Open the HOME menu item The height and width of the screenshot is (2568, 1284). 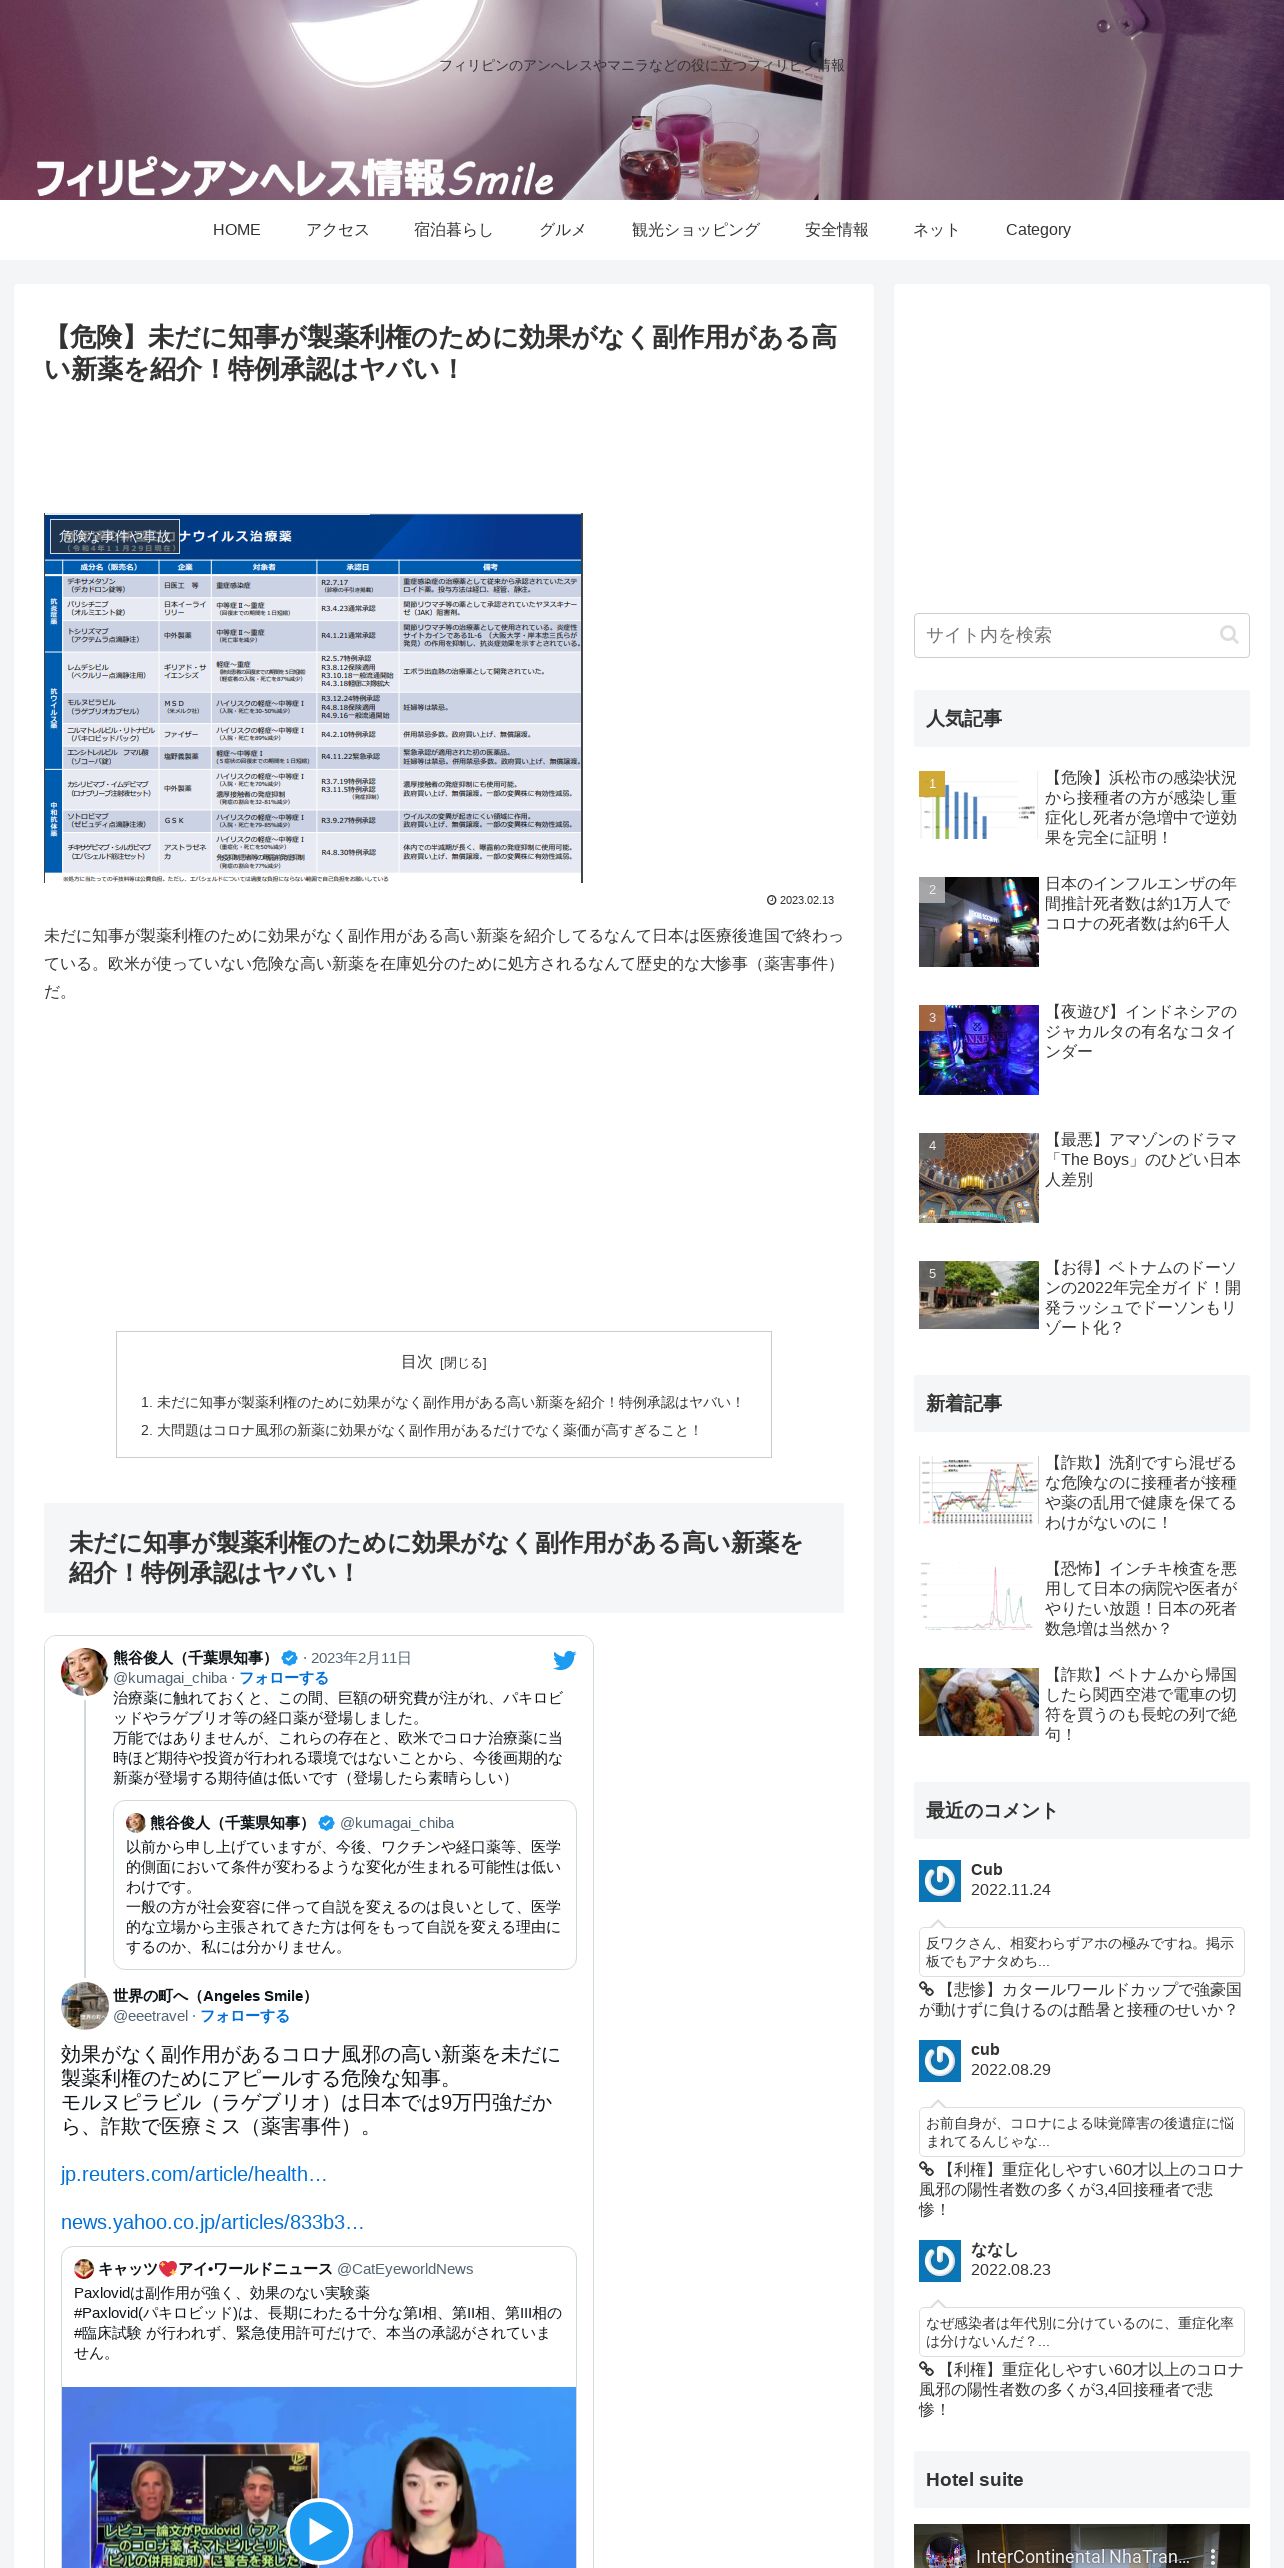tap(237, 229)
